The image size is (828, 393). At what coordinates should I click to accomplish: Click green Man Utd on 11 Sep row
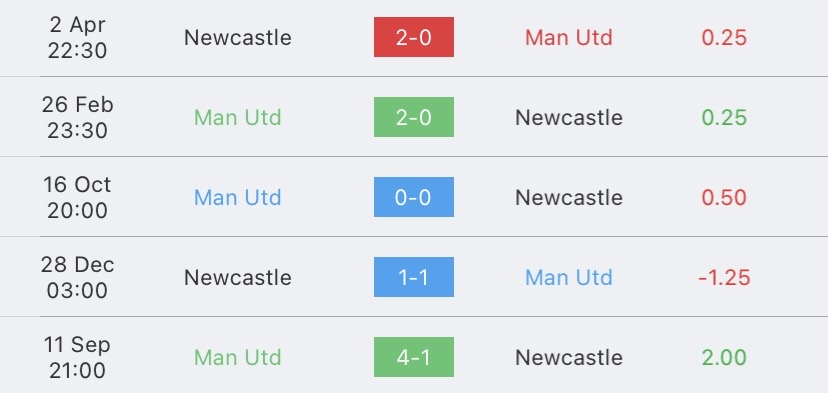pos(238,358)
